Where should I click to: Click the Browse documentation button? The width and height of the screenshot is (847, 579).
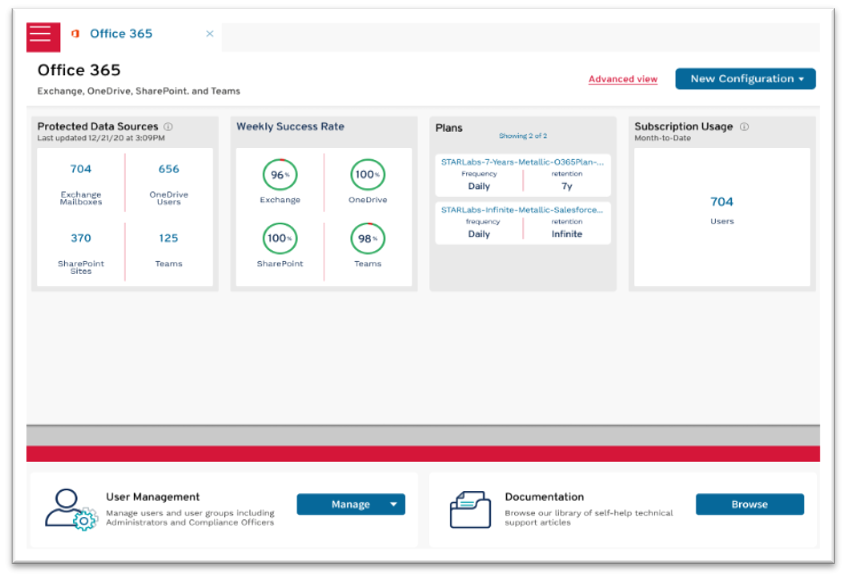click(750, 504)
